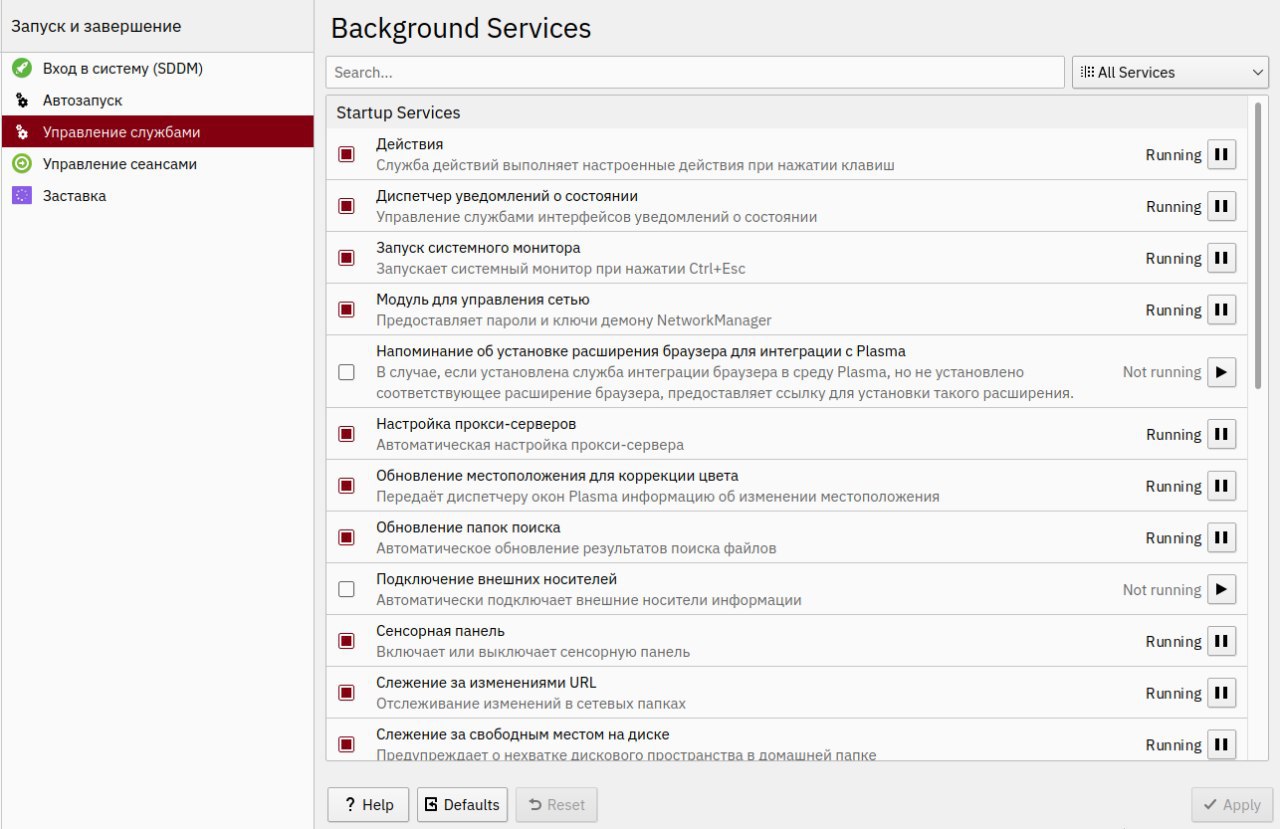
Task: Uncheck Диспетчер уведомлений о состоянии checkbox
Action: pyautogui.click(x=346, y=206)
